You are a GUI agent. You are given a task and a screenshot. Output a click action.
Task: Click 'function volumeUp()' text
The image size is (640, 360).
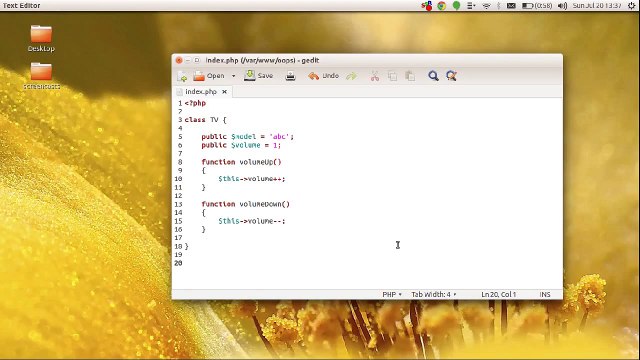coord(241,162)
